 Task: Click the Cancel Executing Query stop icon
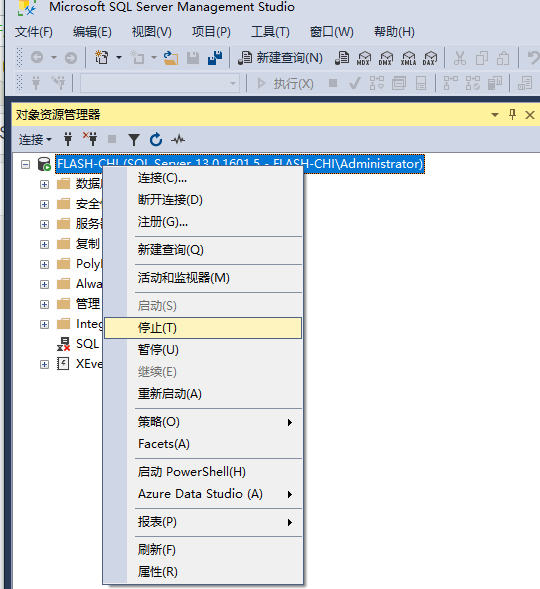coord(332,83)
